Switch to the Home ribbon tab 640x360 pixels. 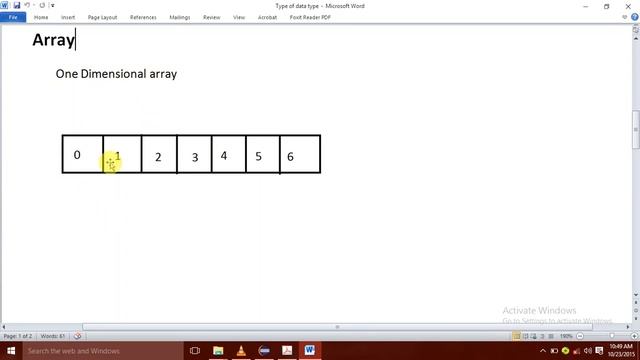pos(41,17)
